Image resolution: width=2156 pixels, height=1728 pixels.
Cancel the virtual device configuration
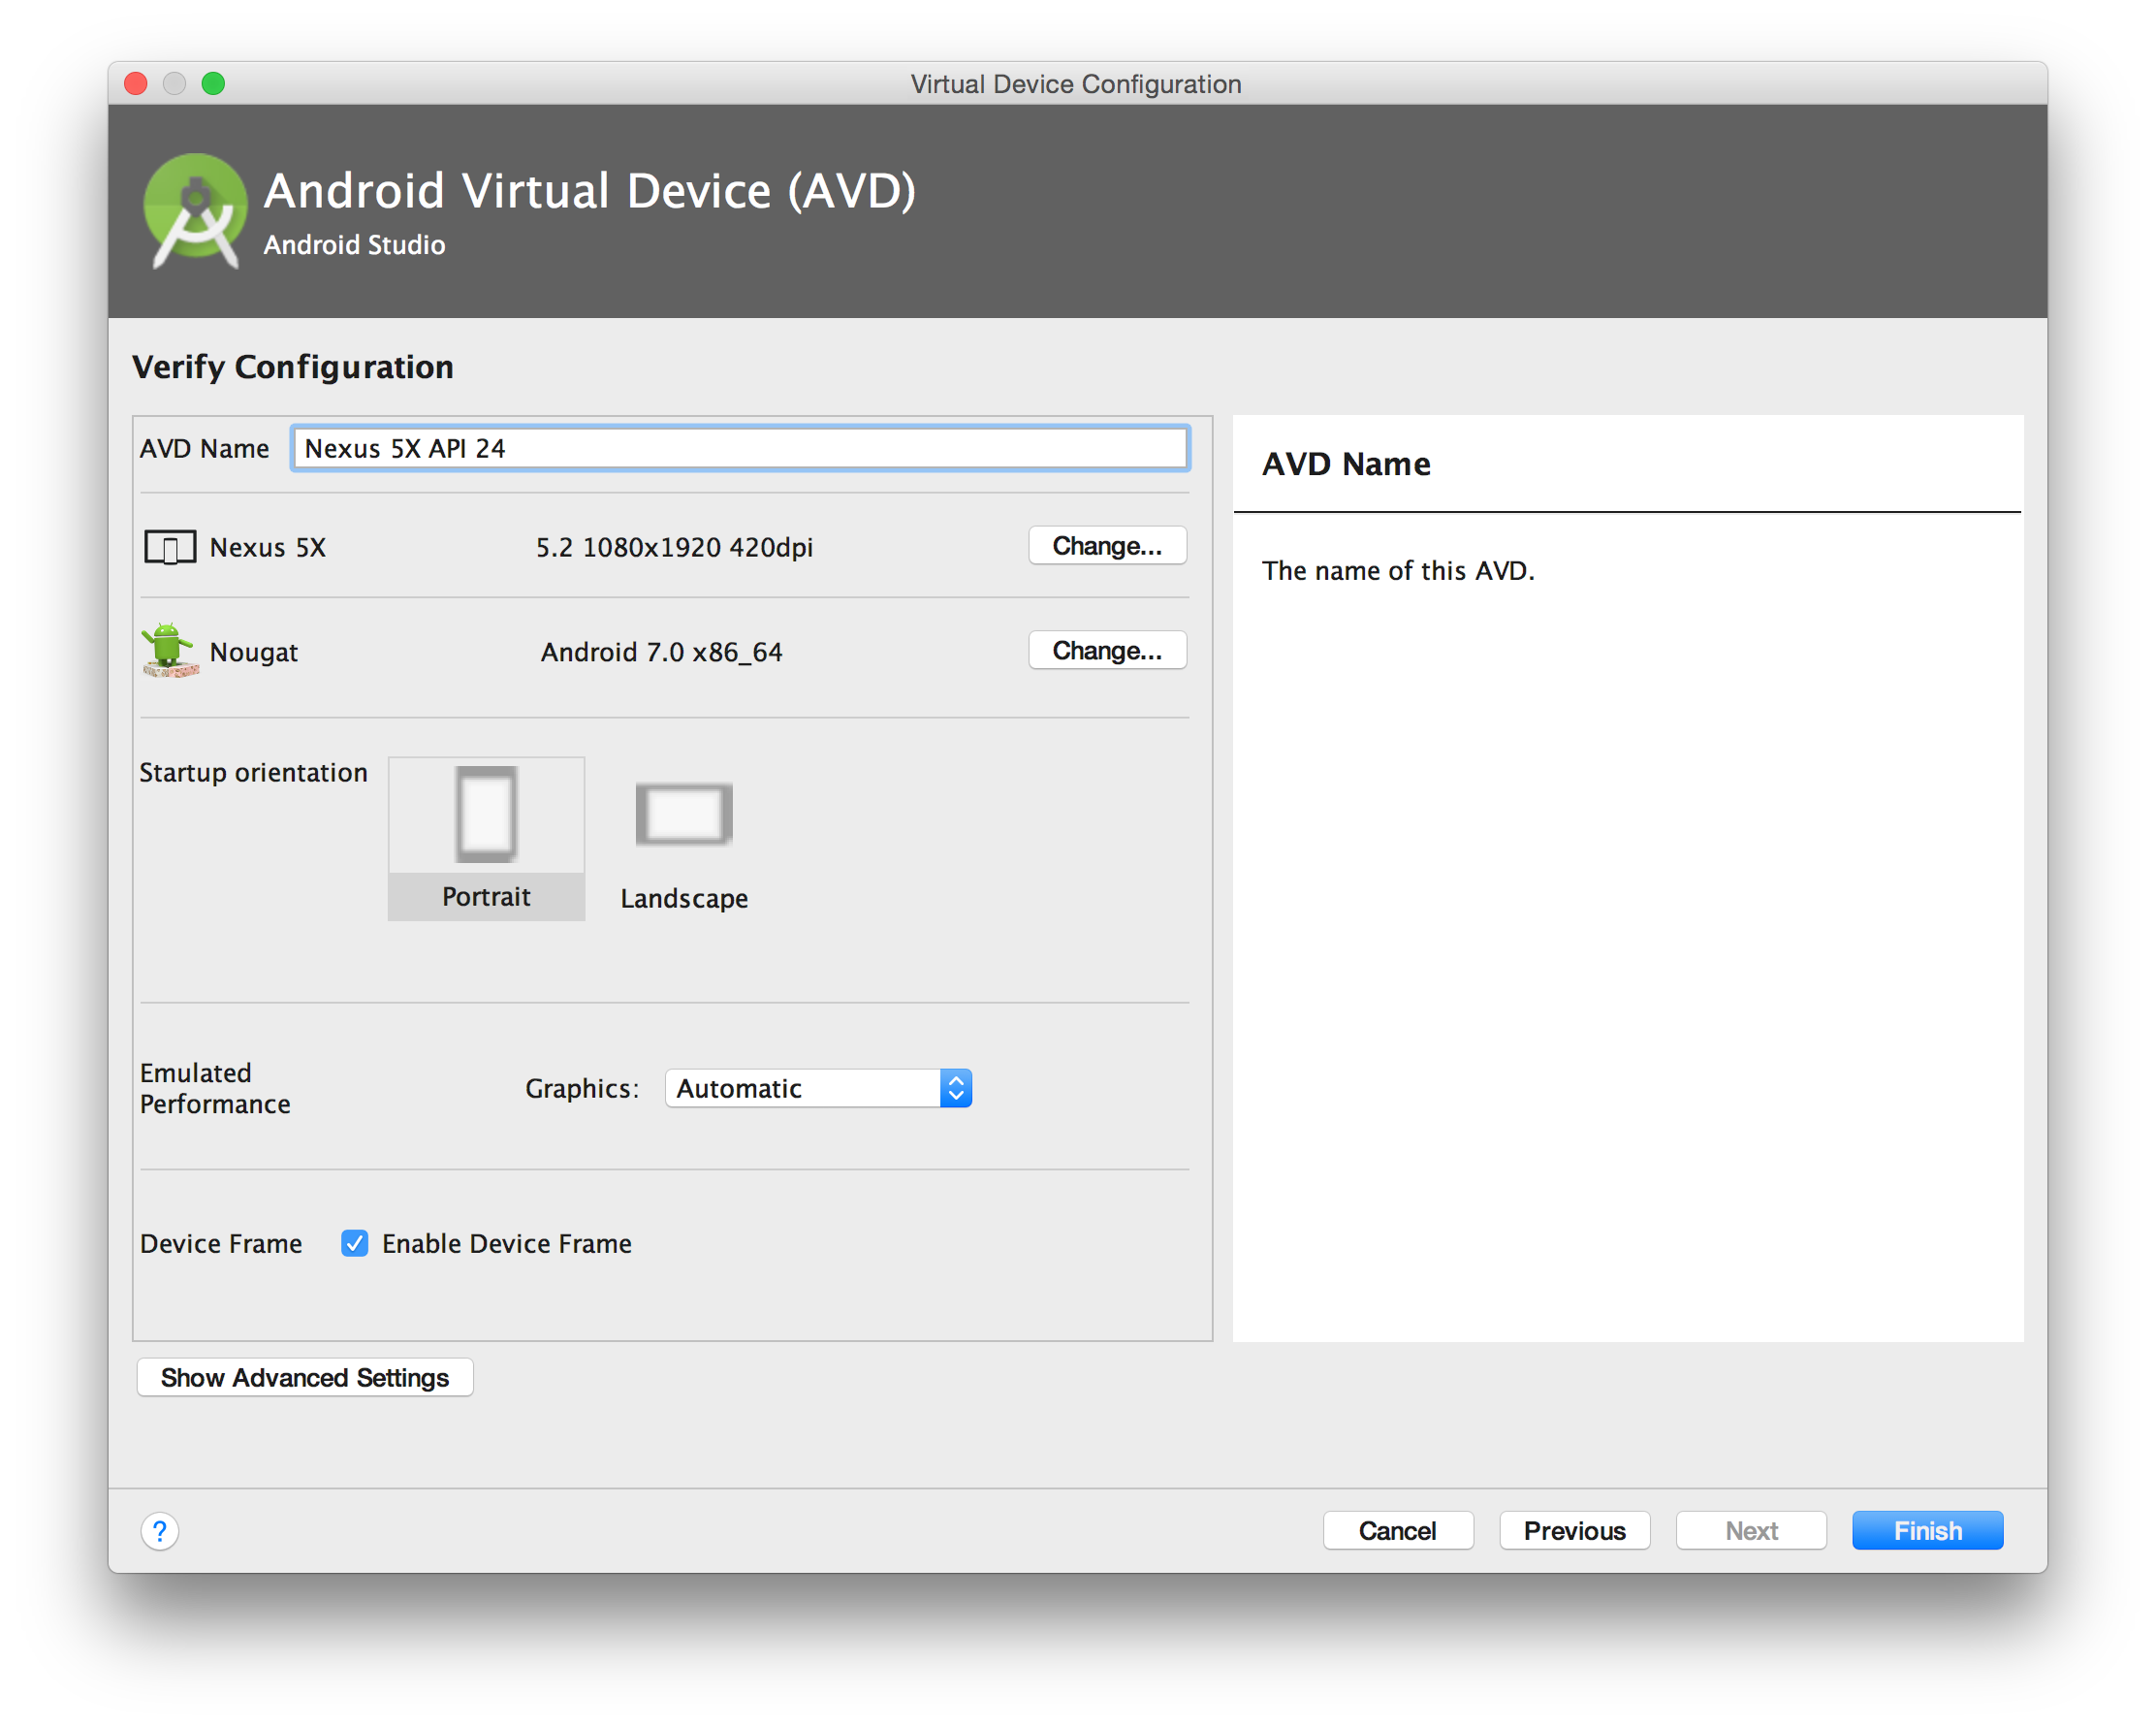coord(1398,1531)
